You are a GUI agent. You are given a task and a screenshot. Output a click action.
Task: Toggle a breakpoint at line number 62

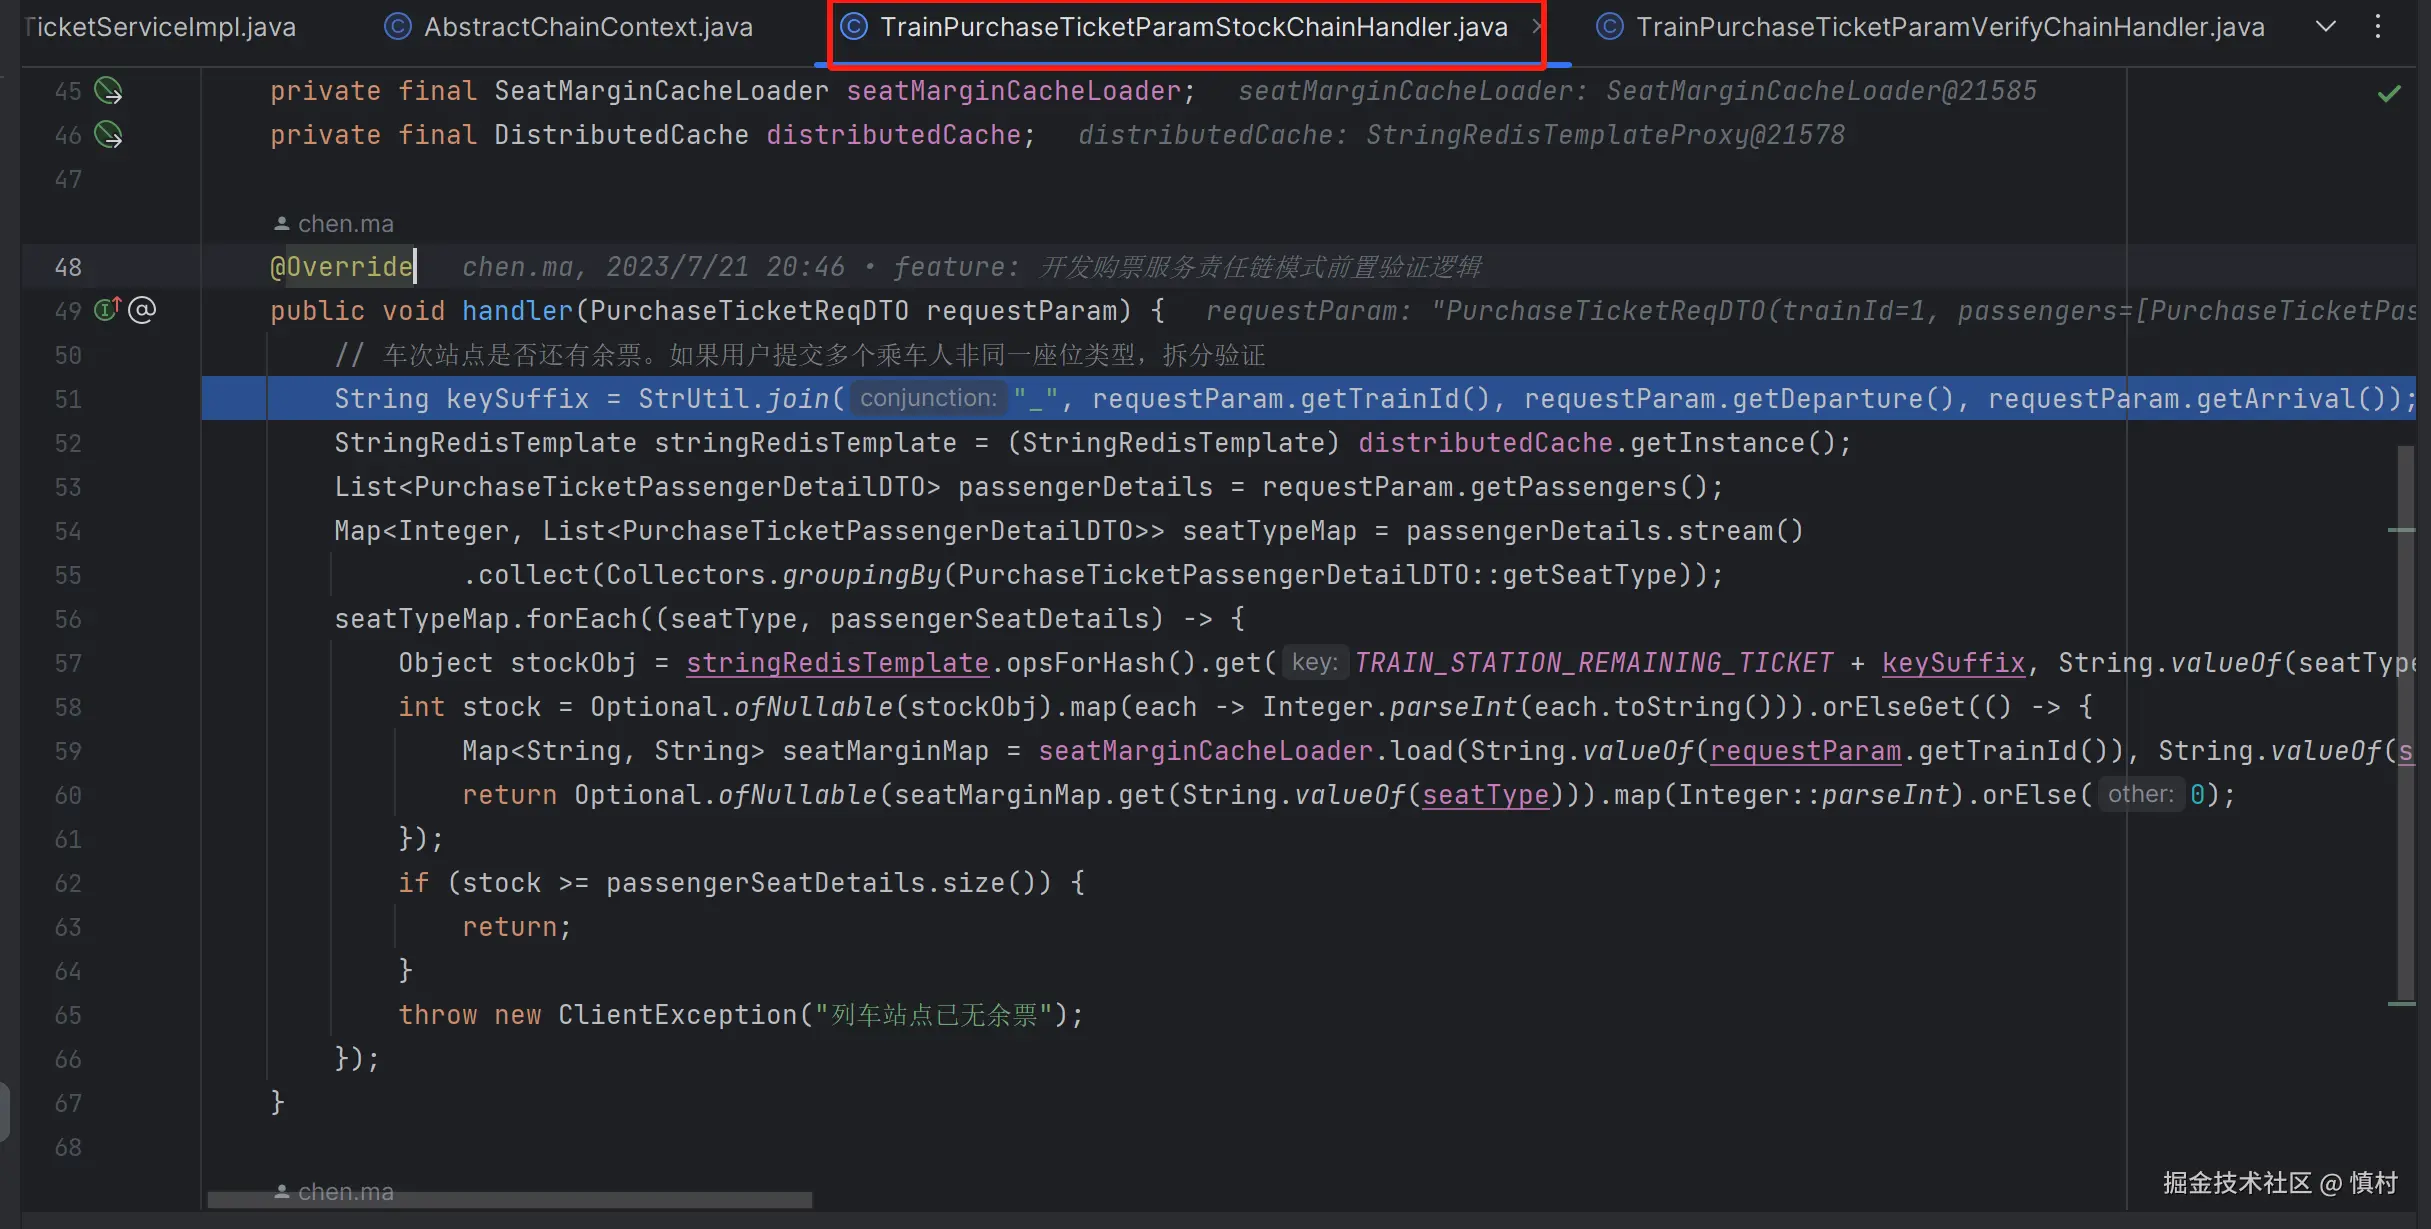tap(68, 883)
